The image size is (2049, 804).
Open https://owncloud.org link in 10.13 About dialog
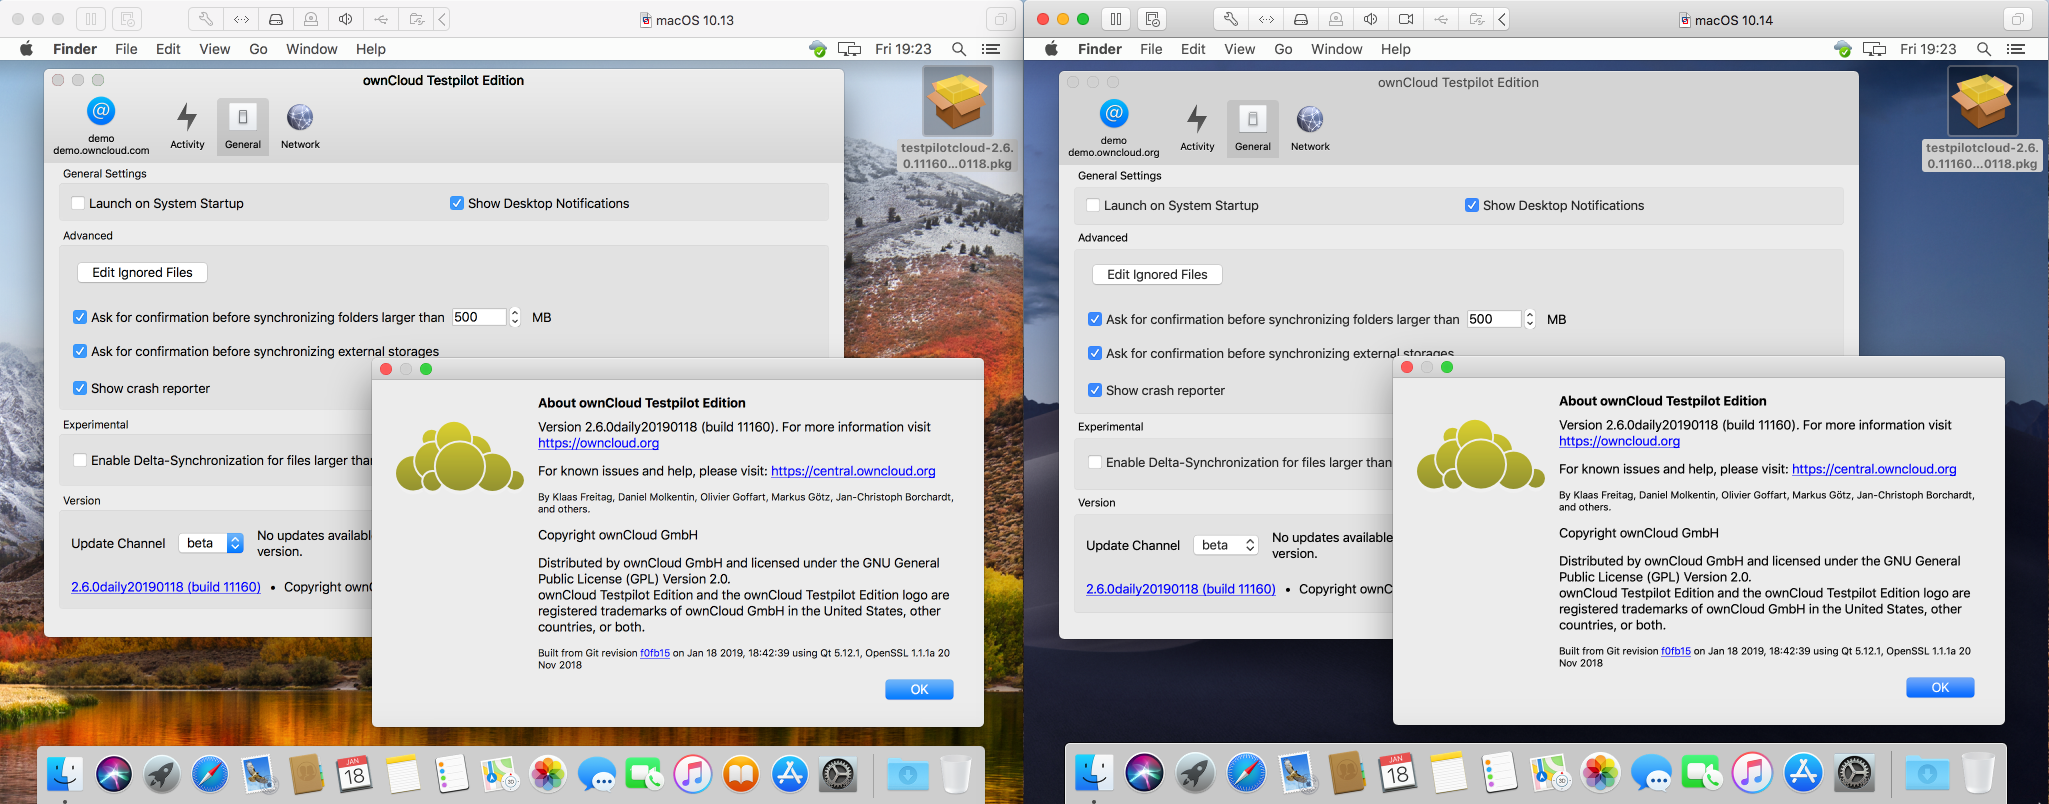(598, 443)
